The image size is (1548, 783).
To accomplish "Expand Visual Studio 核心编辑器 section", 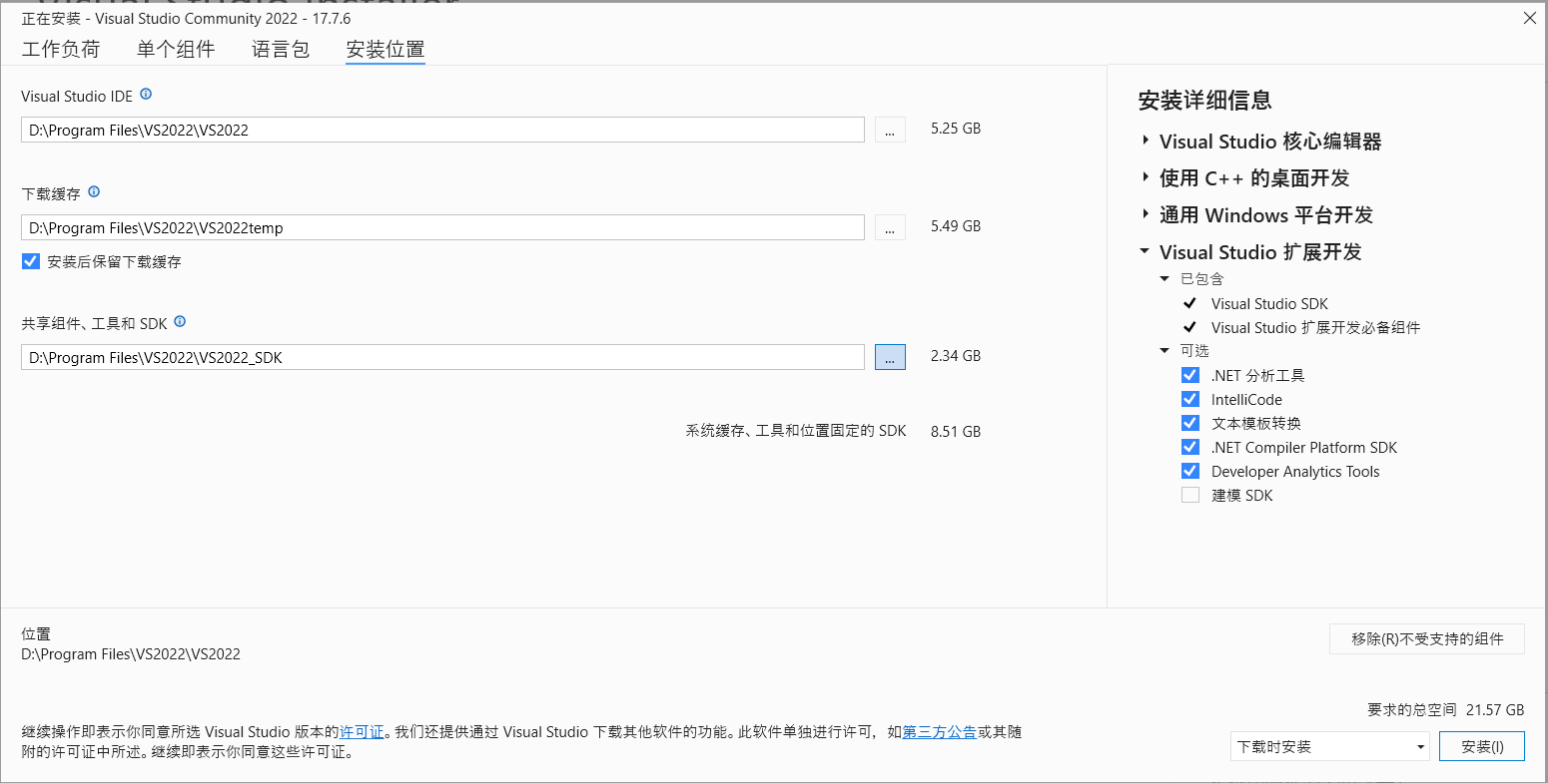I will pos(1146,141).
